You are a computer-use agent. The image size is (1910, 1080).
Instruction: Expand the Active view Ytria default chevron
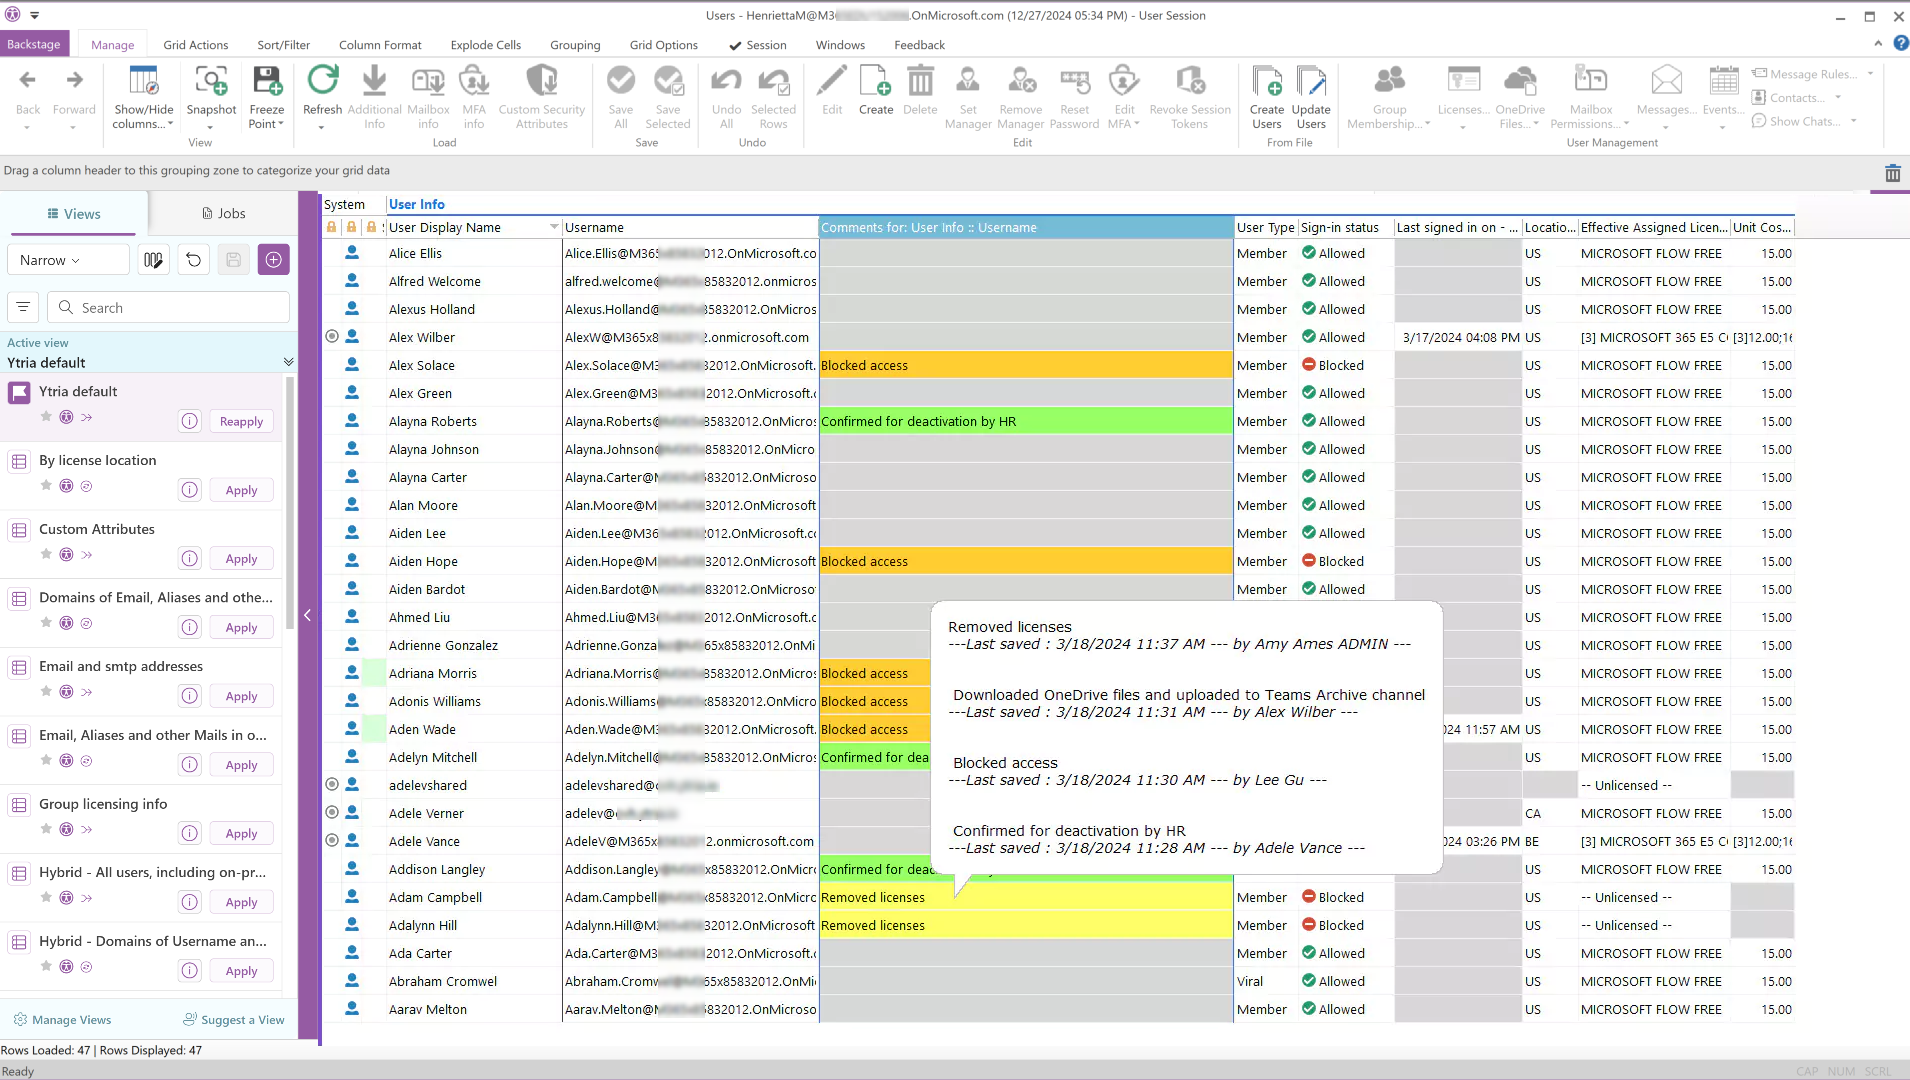tap(288, 362)
